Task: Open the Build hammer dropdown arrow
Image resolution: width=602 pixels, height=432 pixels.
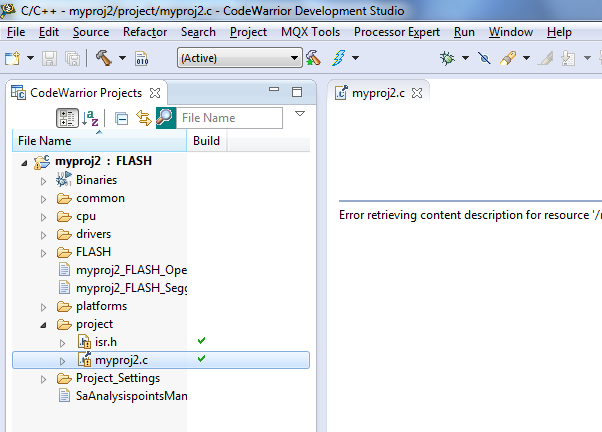Action: [x=122, y=58]
